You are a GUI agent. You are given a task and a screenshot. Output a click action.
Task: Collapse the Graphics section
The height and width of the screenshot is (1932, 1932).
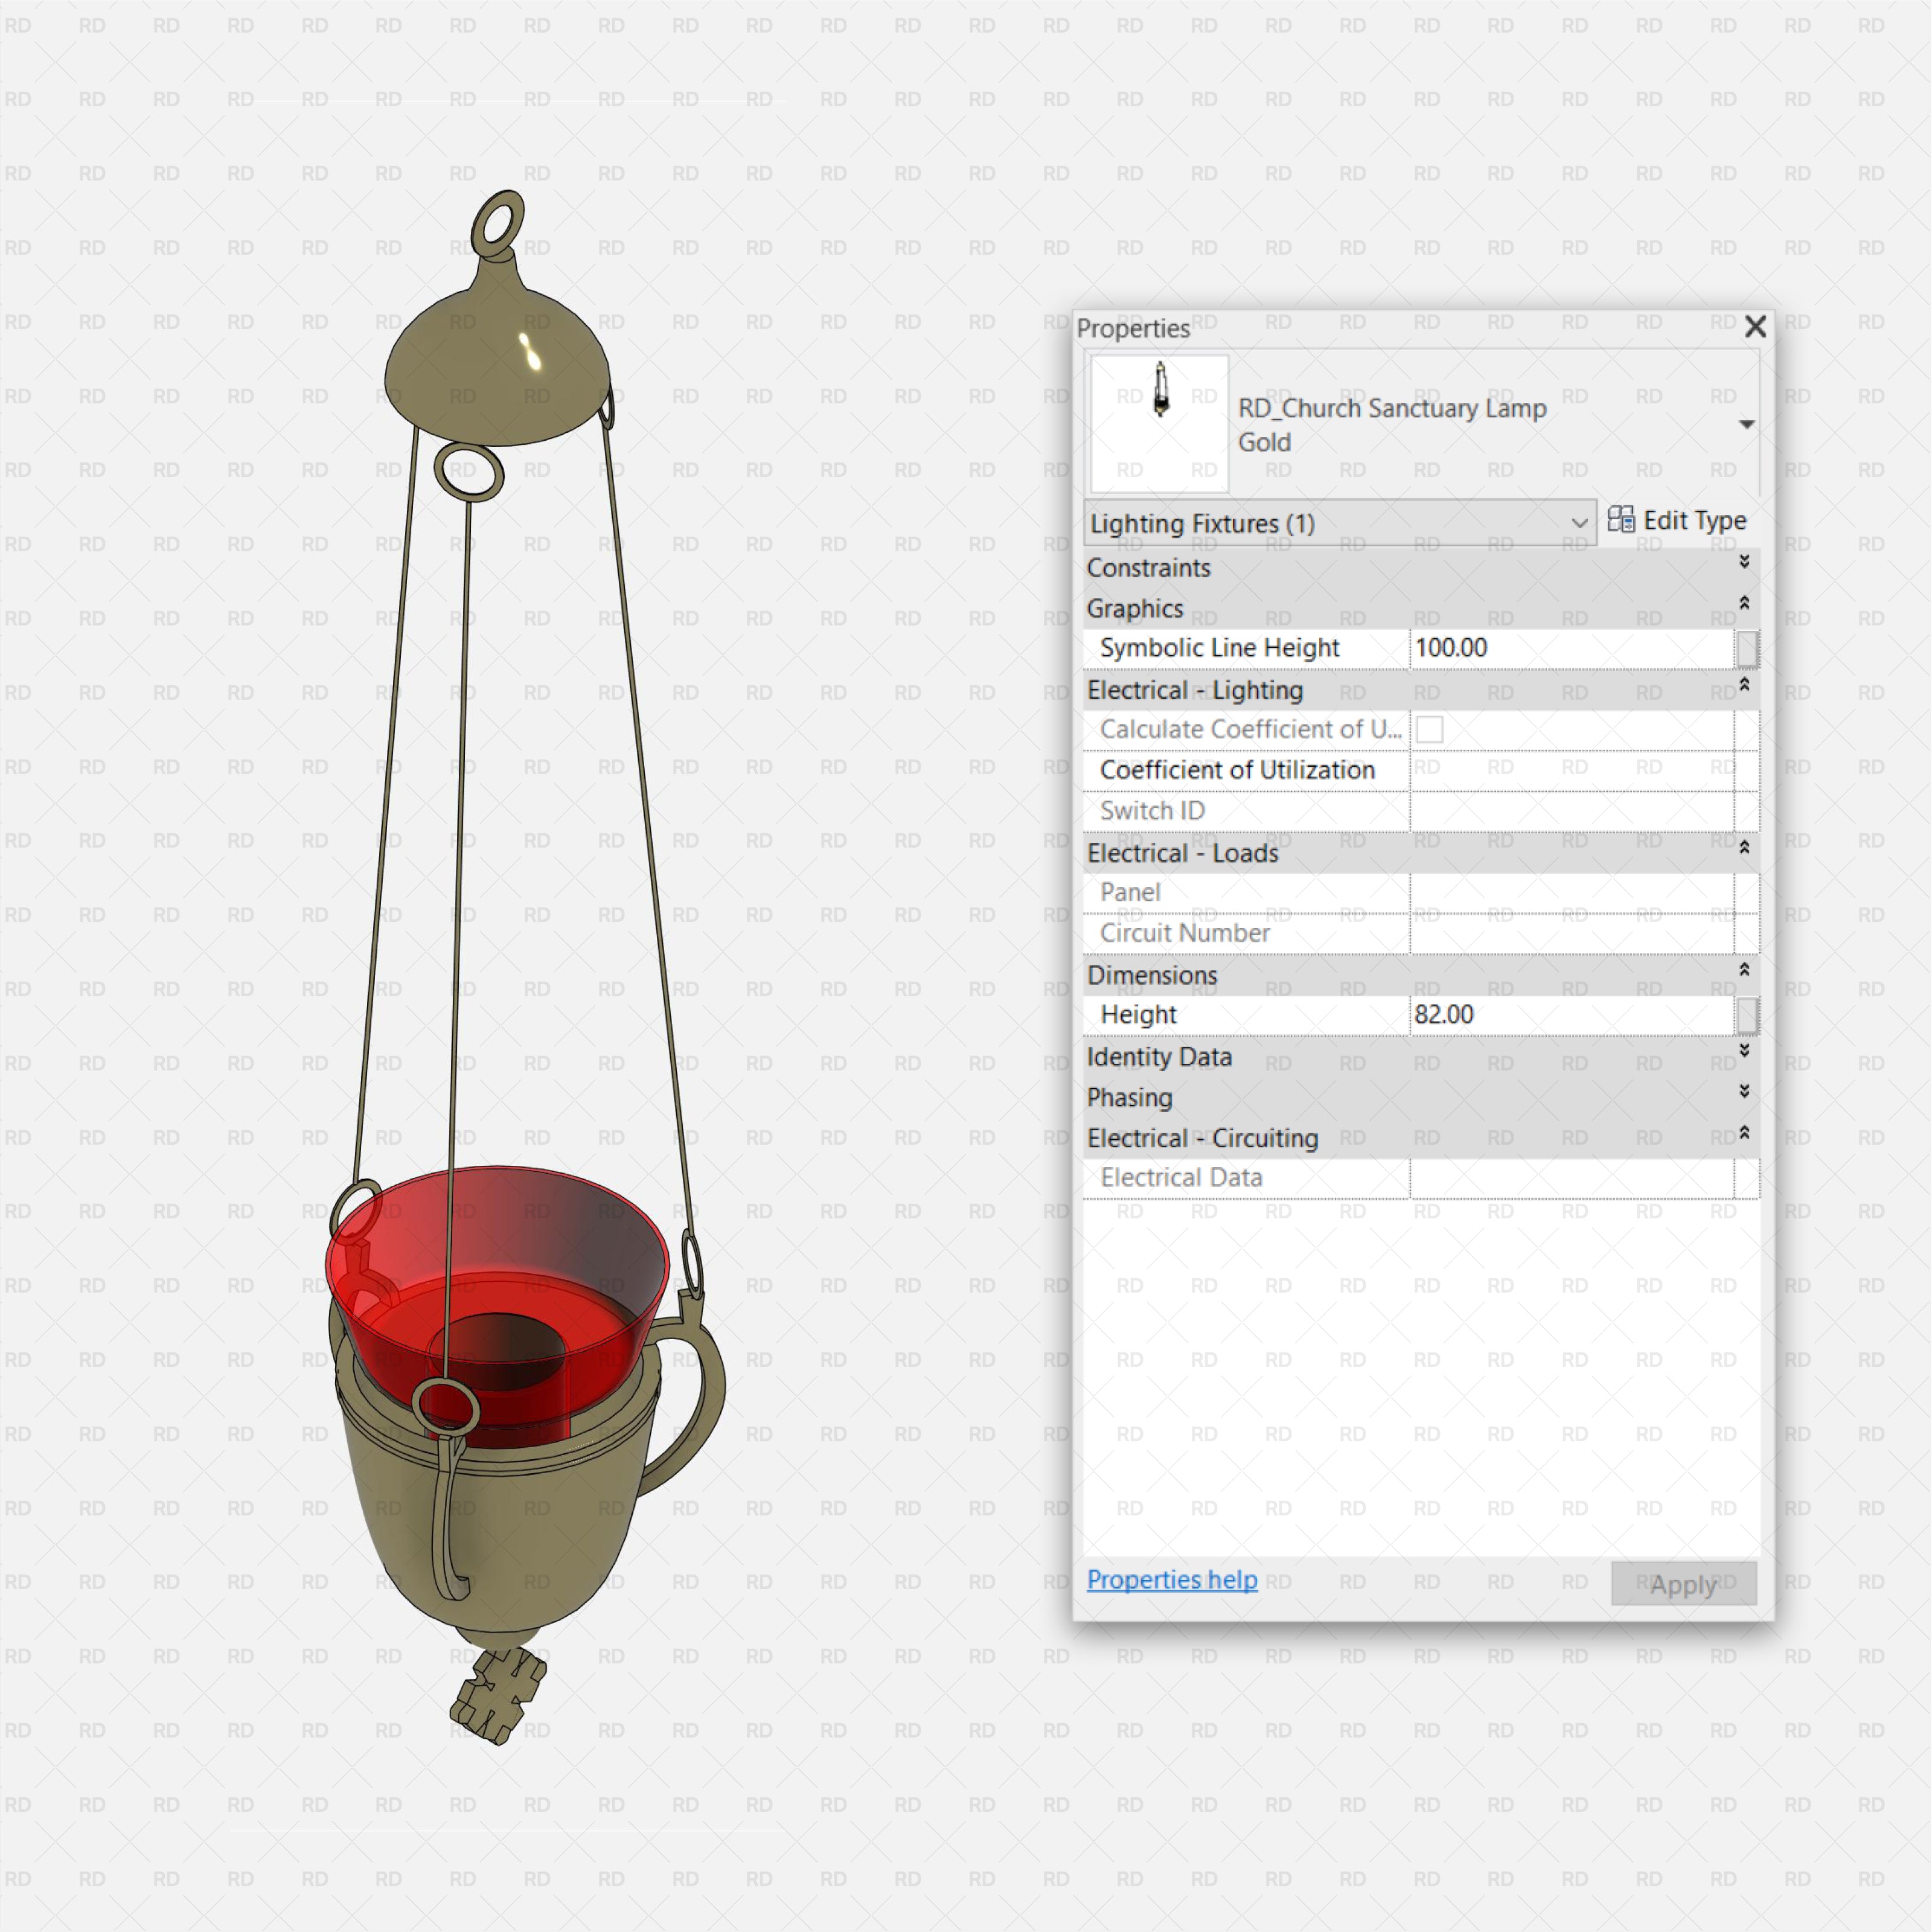click(1744, 603)
